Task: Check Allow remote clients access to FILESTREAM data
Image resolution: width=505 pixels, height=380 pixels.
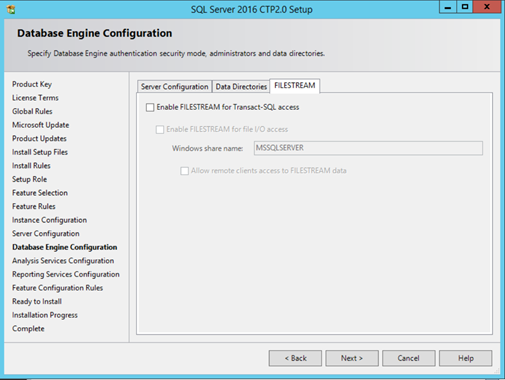Action: click(x=184, y=171)
